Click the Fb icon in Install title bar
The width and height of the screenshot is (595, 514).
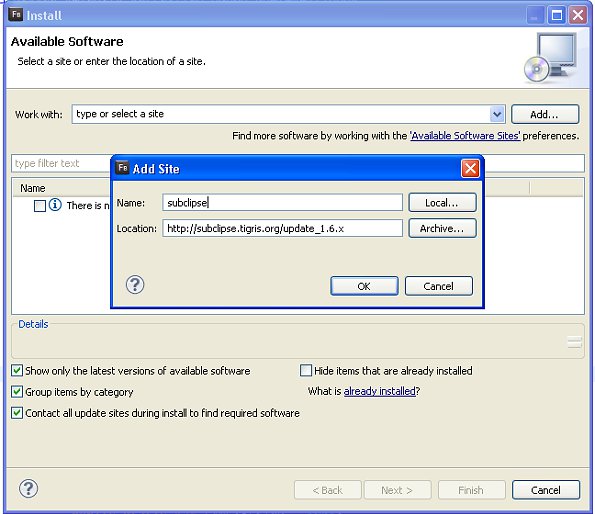click(x=16, y=15)
